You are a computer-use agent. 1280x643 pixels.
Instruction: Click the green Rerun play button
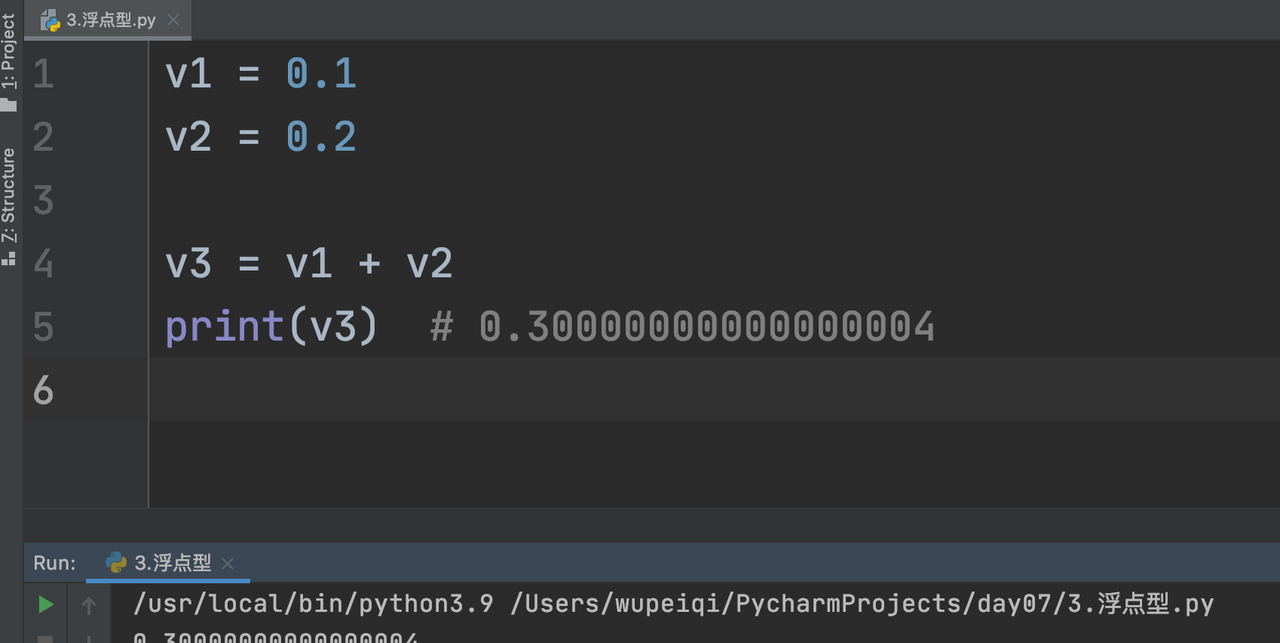click(x=45, y=604)
